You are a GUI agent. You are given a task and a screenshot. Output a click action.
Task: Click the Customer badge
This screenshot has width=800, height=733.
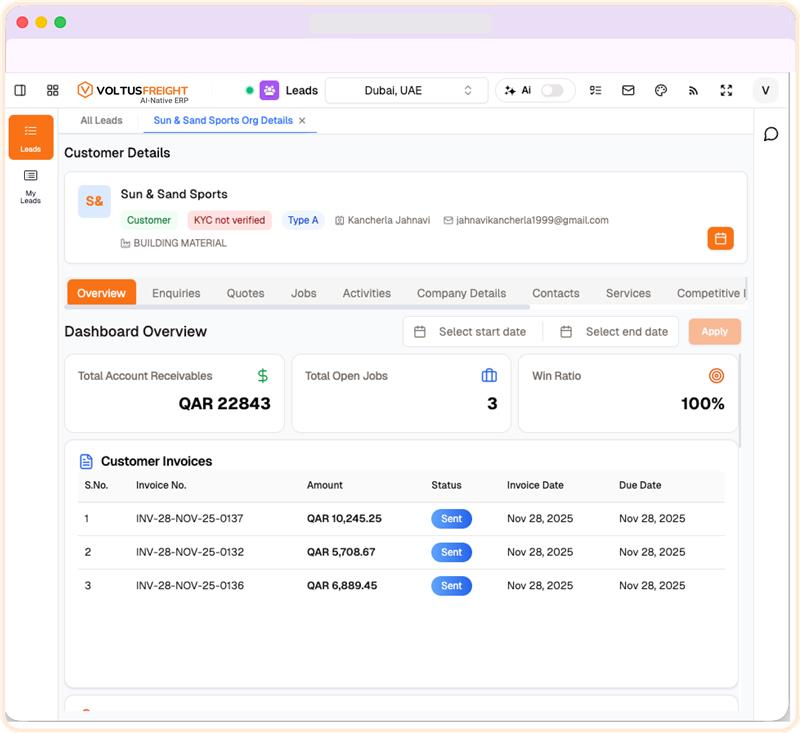pos(148,220)
